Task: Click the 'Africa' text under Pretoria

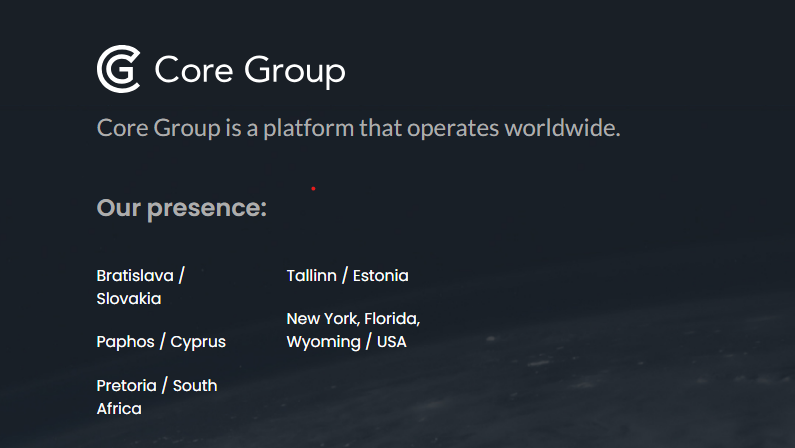Action: pyautogui.click(x=119, y=408)
